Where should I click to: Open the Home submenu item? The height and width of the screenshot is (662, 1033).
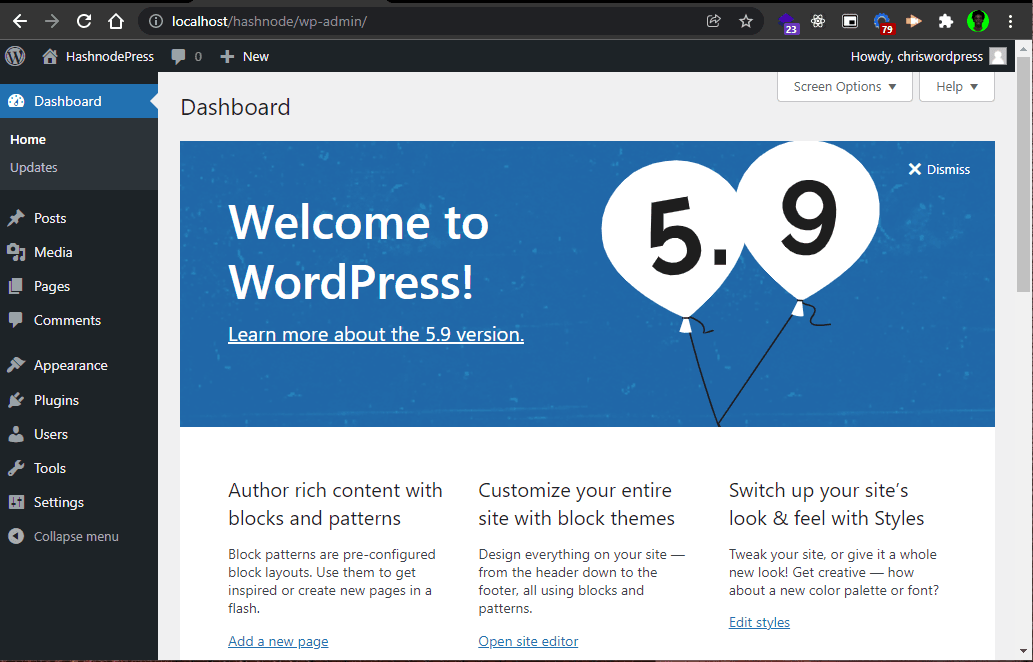(x=28, y=140)
